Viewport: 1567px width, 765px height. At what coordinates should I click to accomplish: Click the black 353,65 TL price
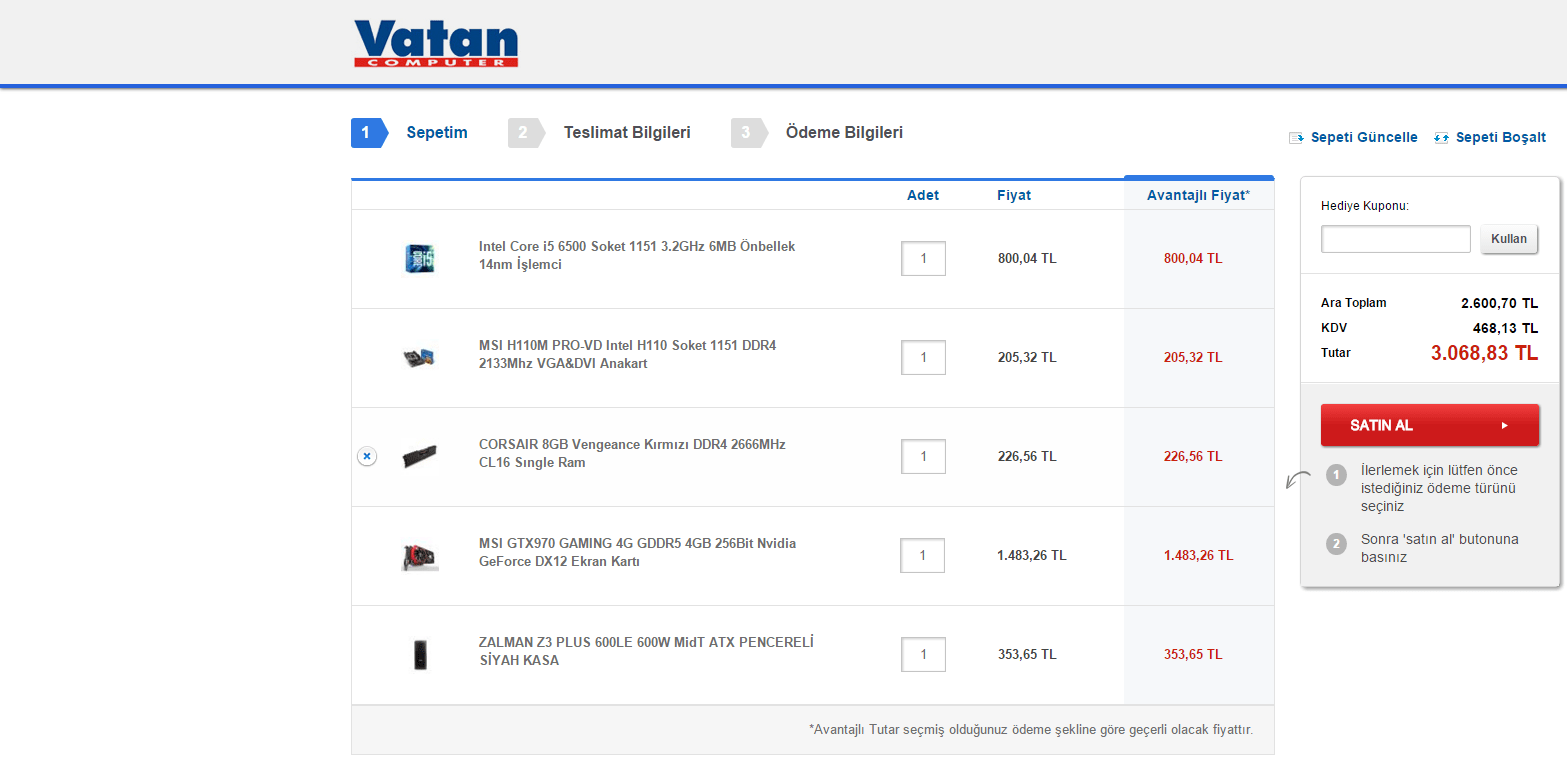coord(1027,654)
